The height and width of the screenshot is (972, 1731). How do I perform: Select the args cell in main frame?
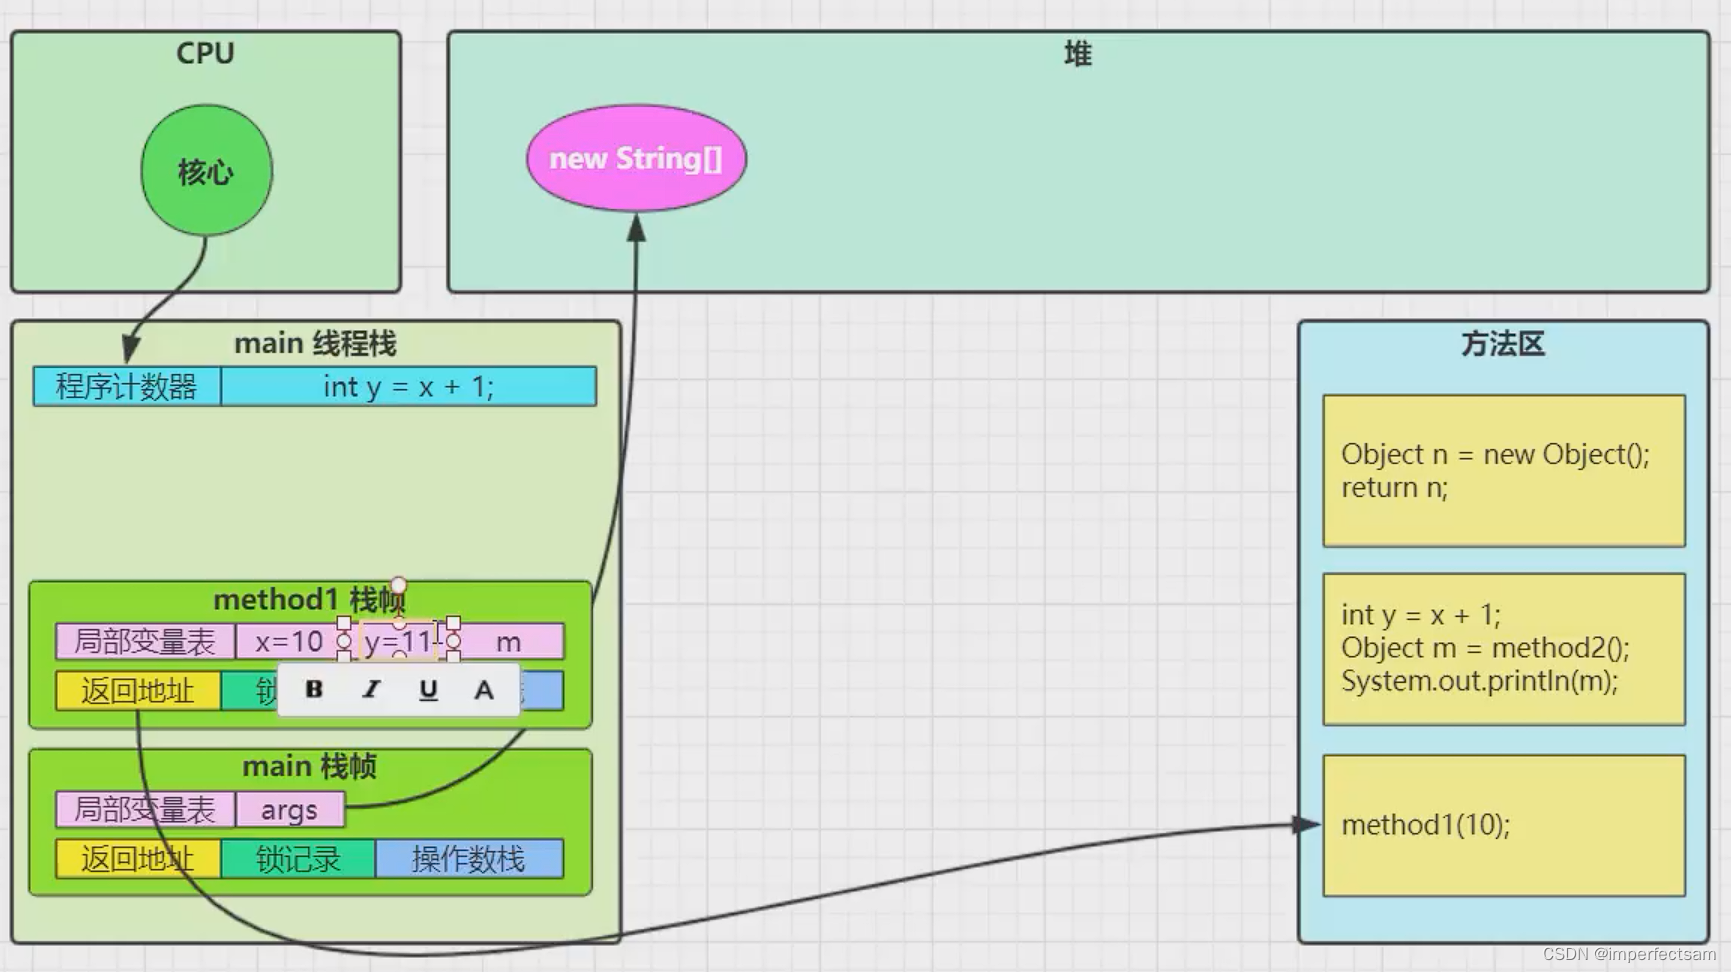coord(290,809)
